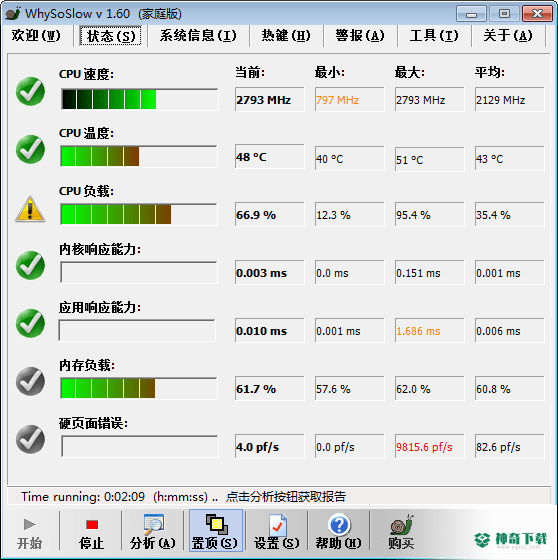Image resolution: width=558 pixels, height=560 pixels.
Task: Close the WhySoSlow window
Action: (x=537, y=14)
